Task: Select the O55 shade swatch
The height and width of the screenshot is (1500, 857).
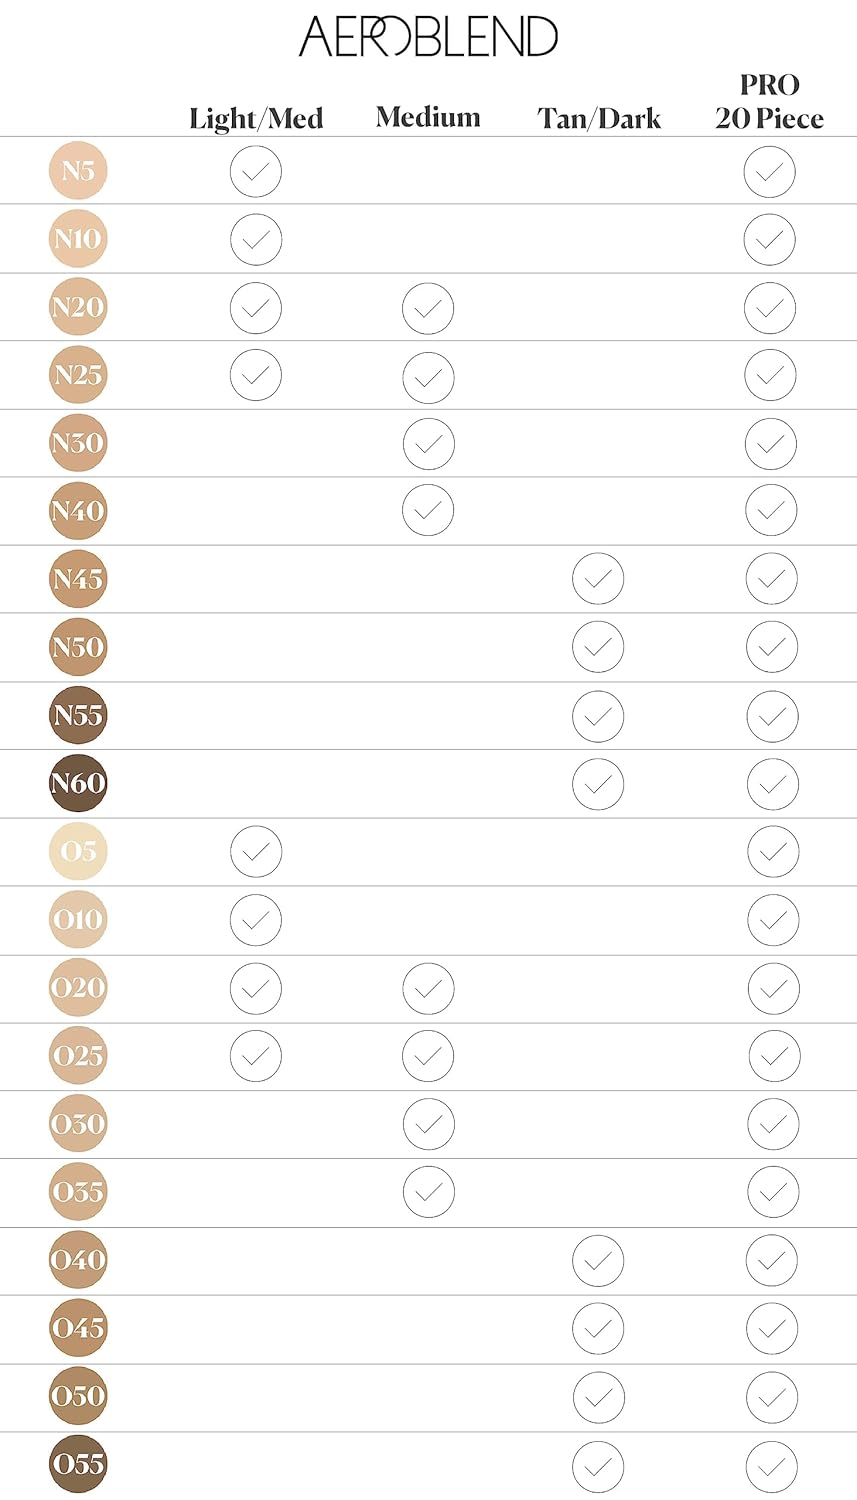Action: tap(78, 1464)
